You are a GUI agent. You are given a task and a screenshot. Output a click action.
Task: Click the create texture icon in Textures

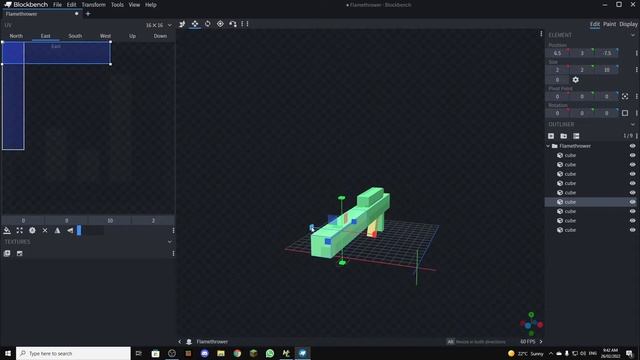(20, 253)
